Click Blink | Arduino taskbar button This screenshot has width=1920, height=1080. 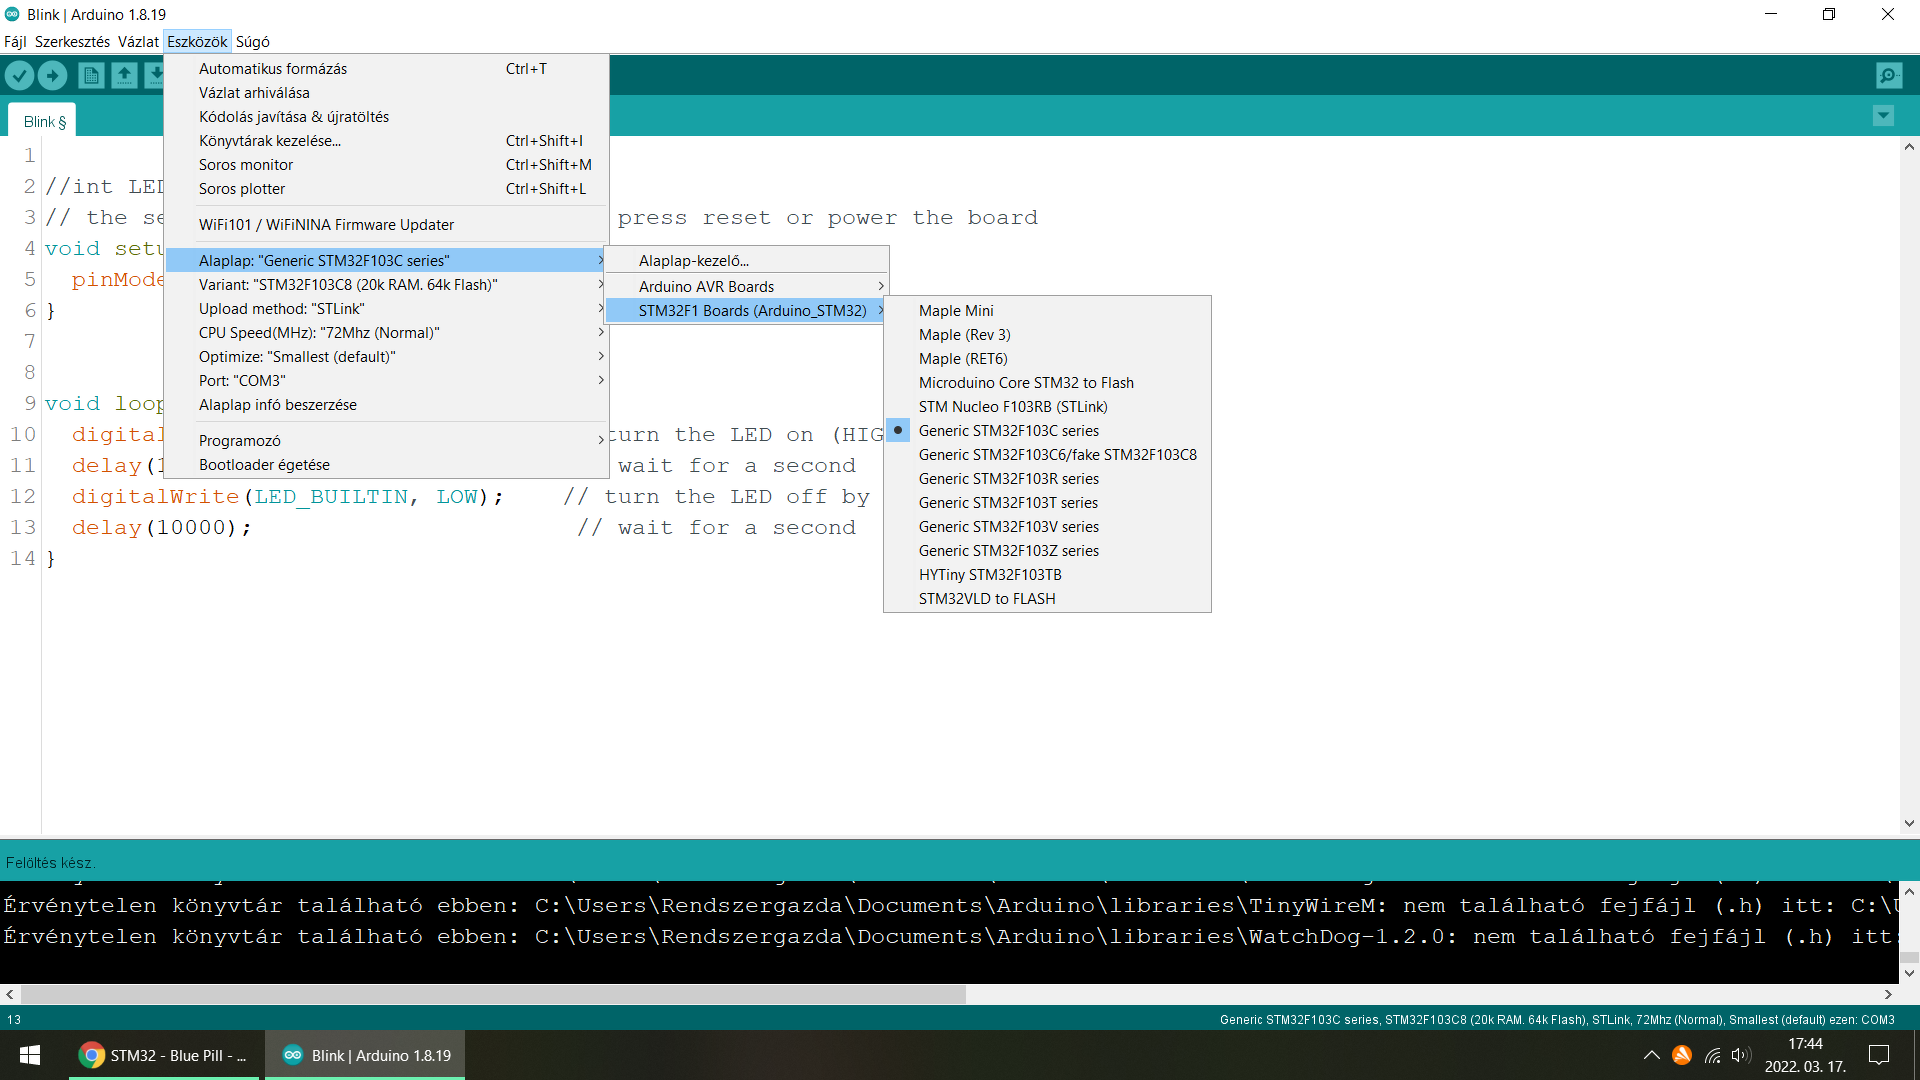coord(366,1055)
